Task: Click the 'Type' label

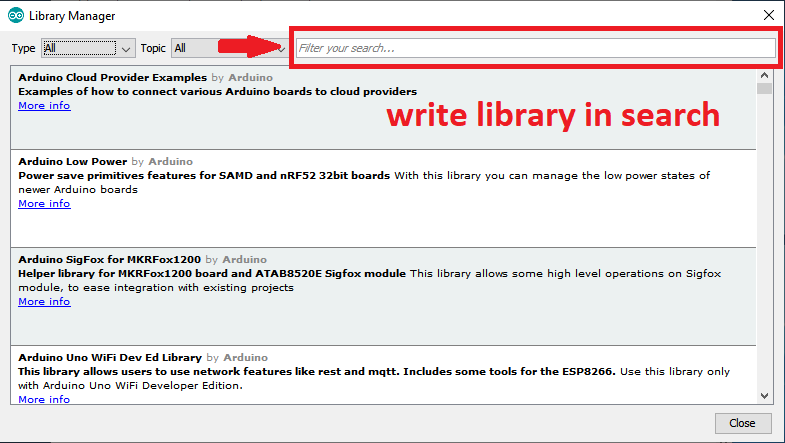Action: 24,49
